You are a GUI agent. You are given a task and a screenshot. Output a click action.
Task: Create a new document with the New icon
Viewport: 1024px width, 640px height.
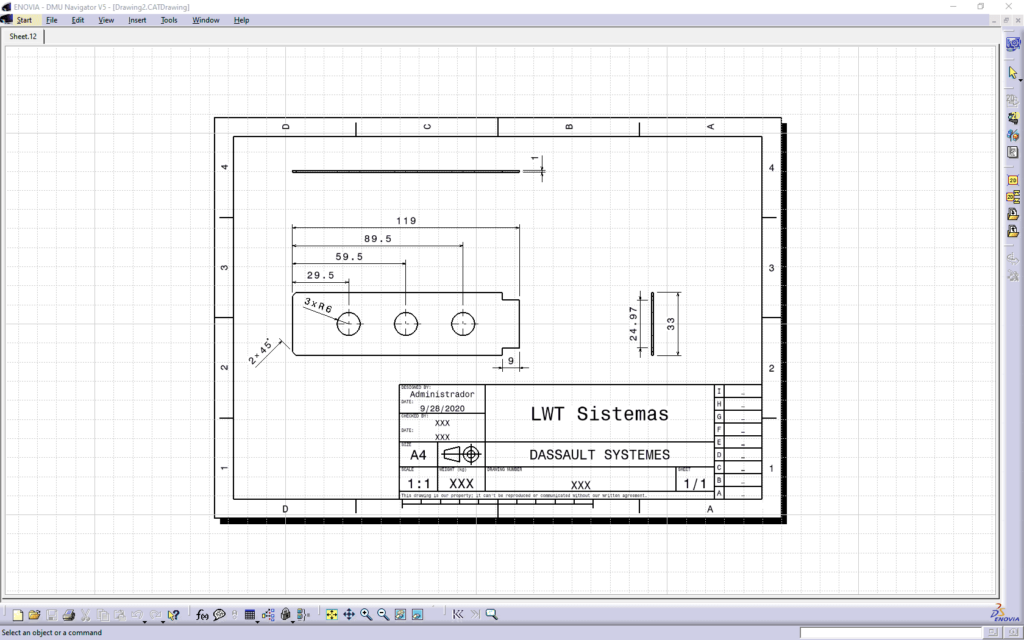(20, 614)
